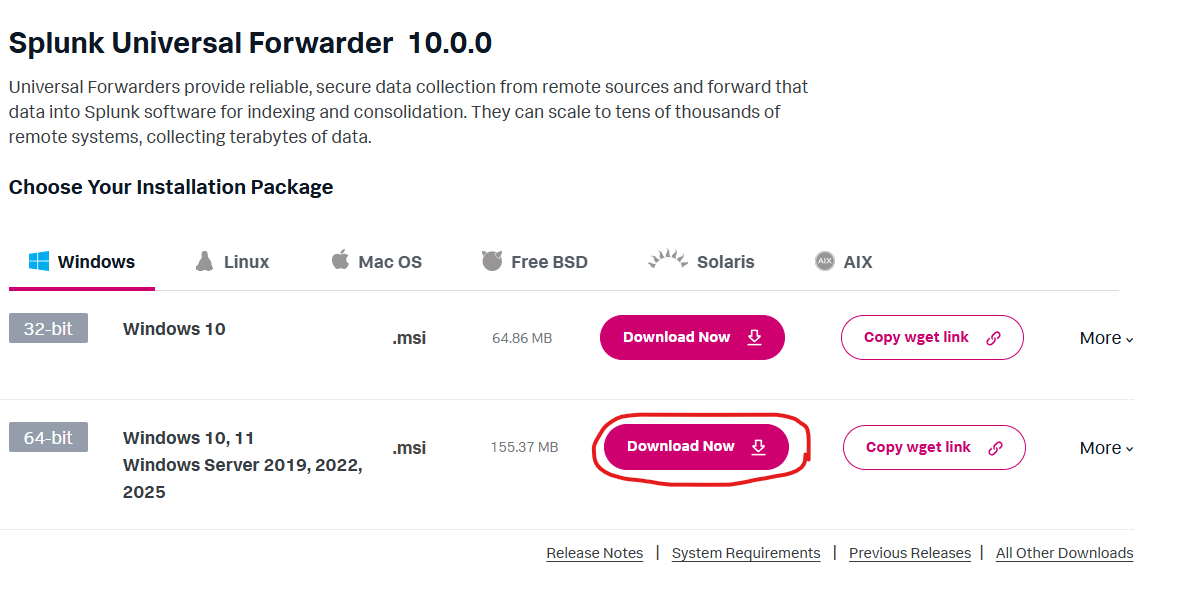
Task: Download the 64-bit Windows .msi installer
Action: 696,447
